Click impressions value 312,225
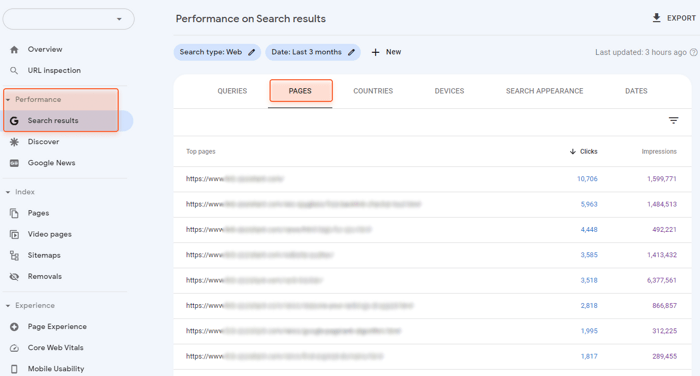The width and height of the screenshot is (700, 376). (664, 331)
